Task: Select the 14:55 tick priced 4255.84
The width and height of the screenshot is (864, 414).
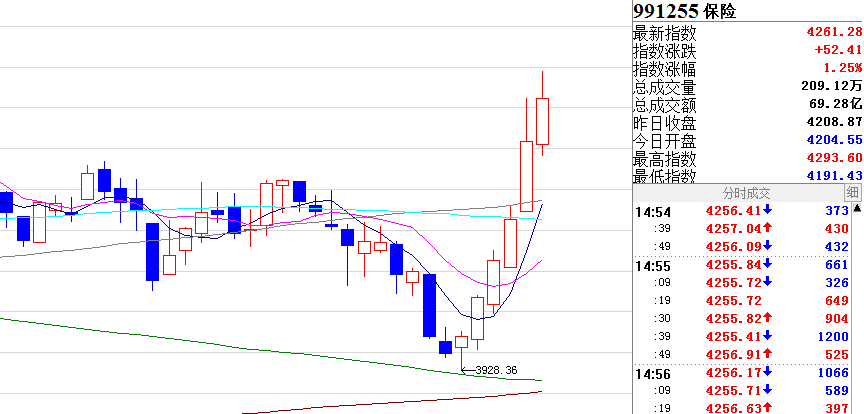Action: tap(742, 265)
